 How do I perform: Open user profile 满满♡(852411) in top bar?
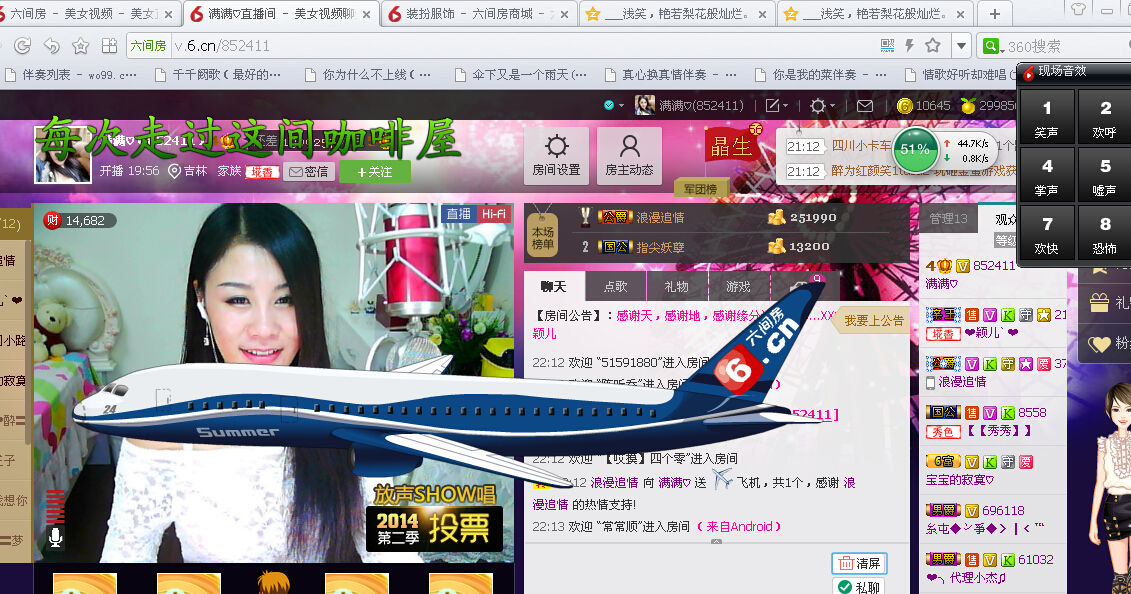point(689,105)
